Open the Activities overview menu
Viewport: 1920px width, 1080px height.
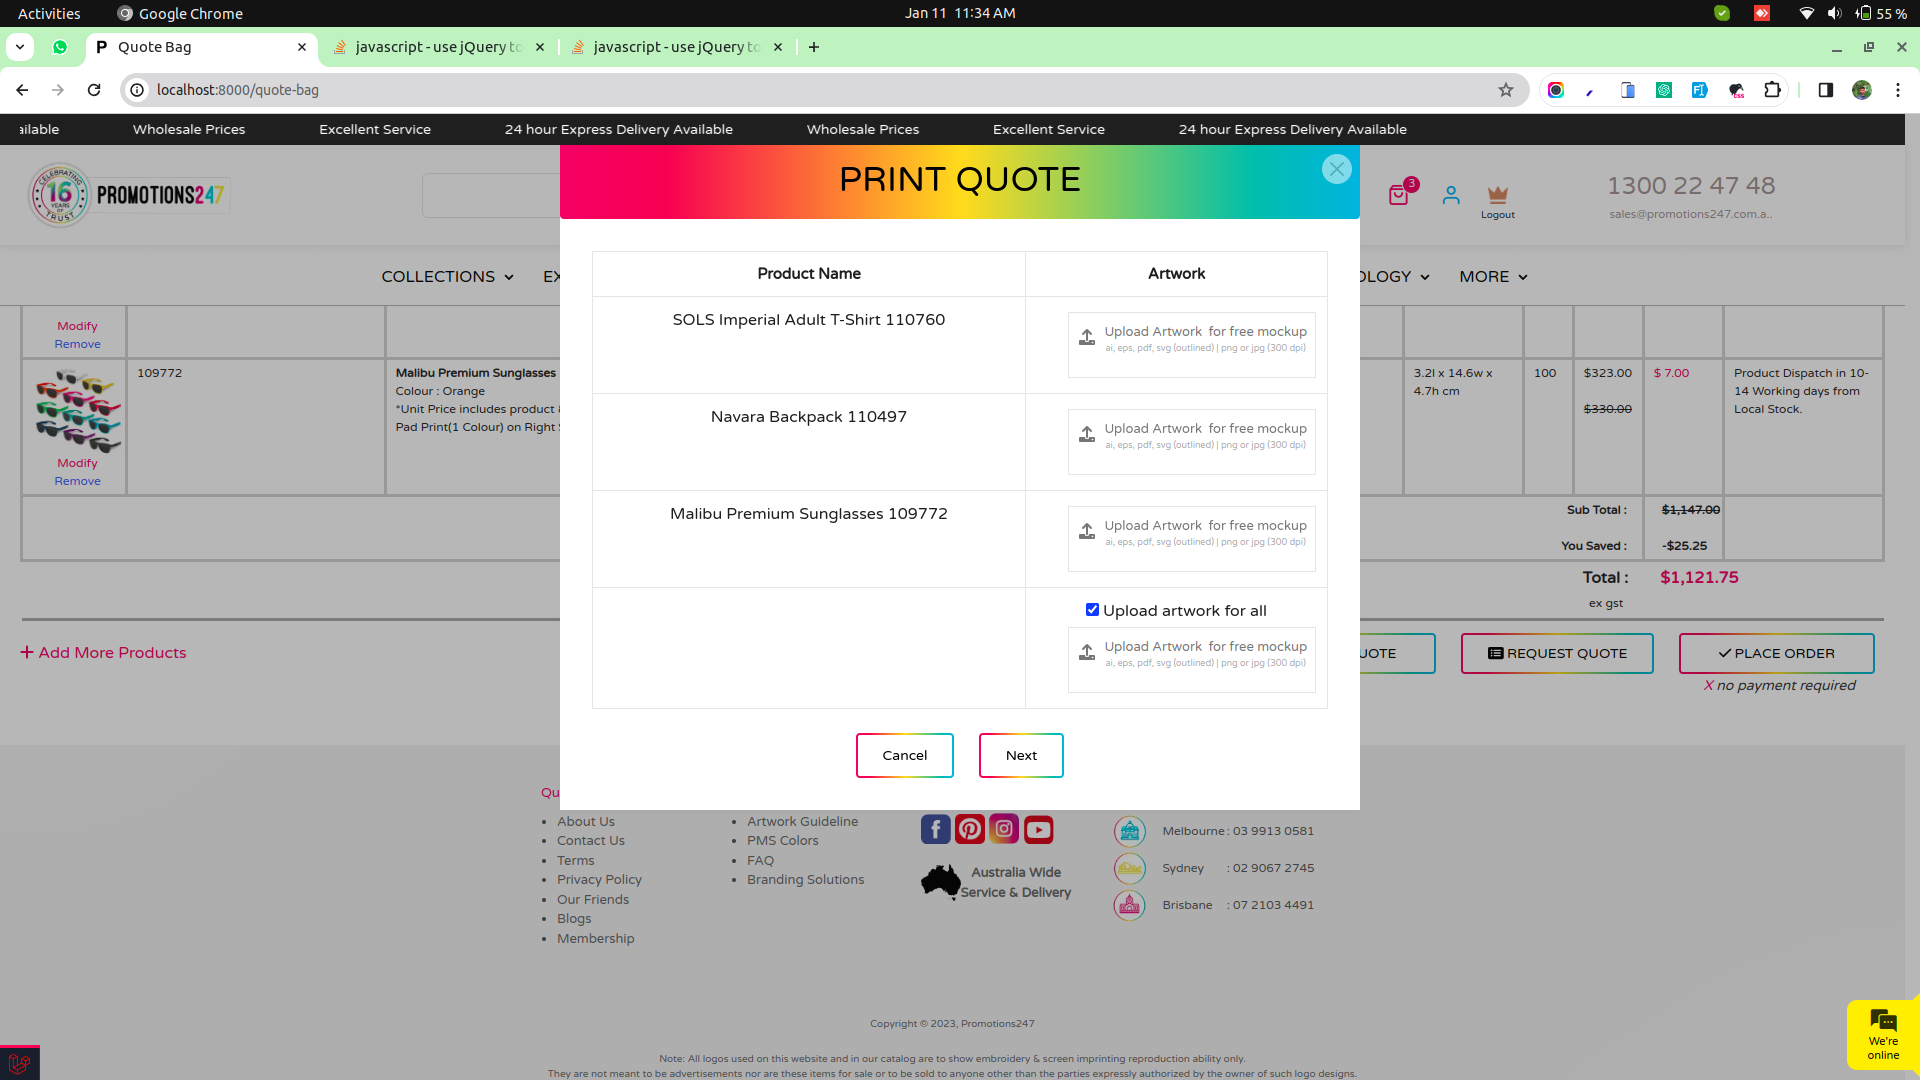[x=49, y=13]
